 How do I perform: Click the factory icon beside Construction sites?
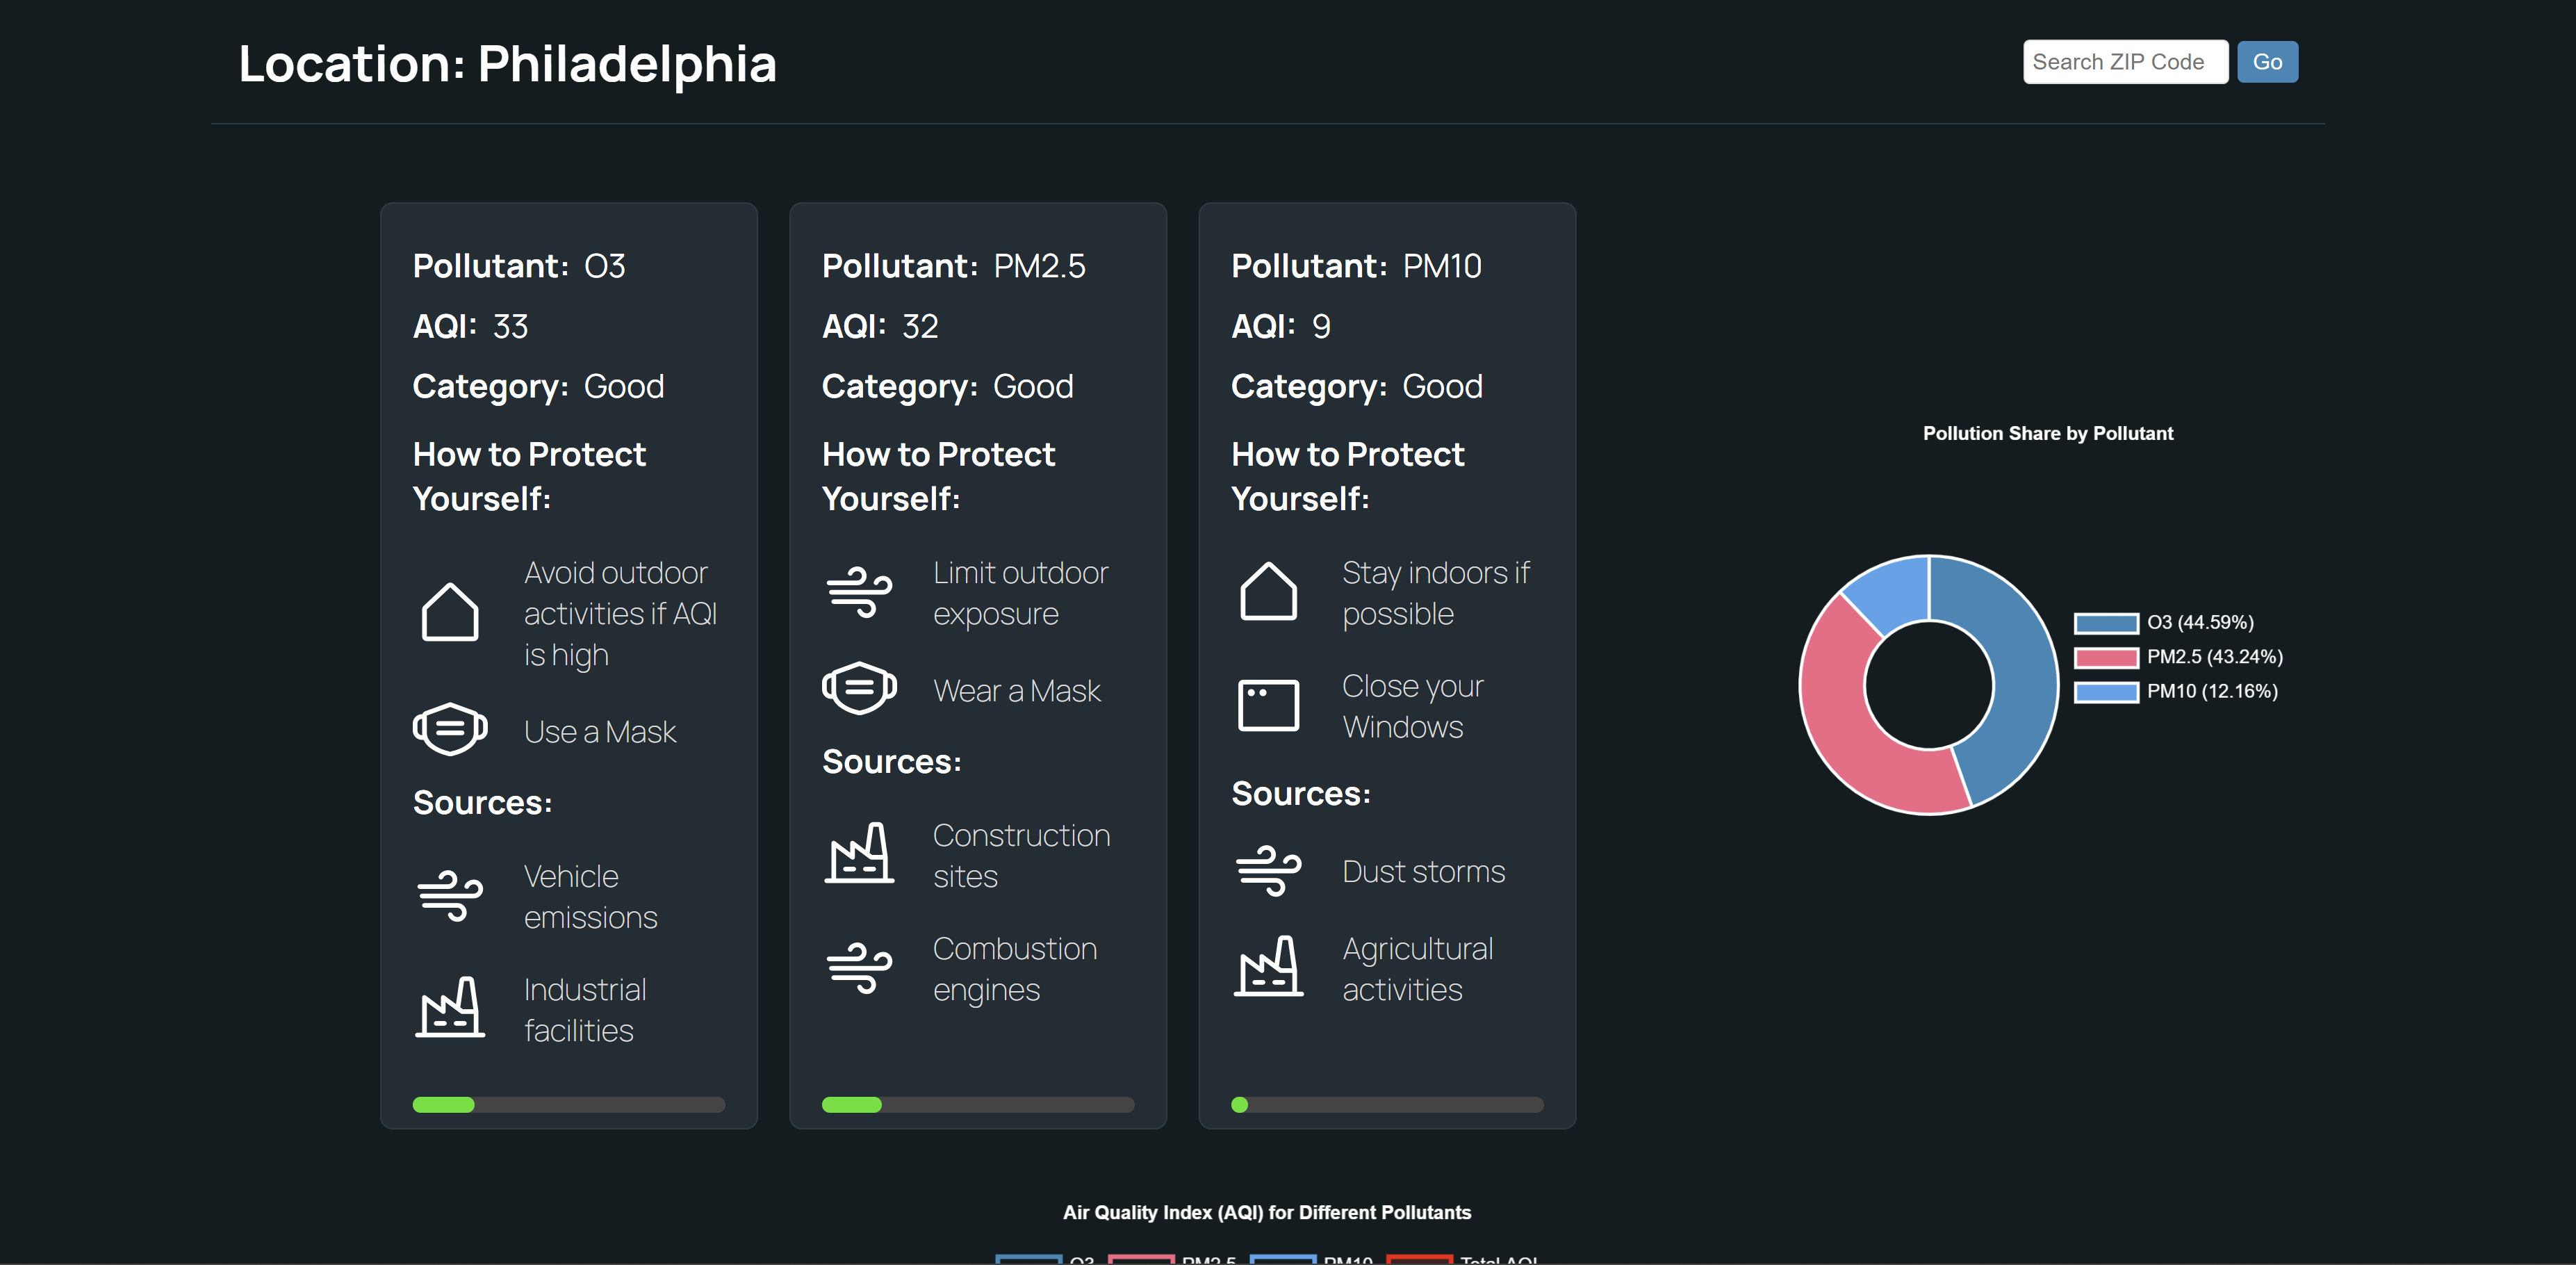(859, 854)
